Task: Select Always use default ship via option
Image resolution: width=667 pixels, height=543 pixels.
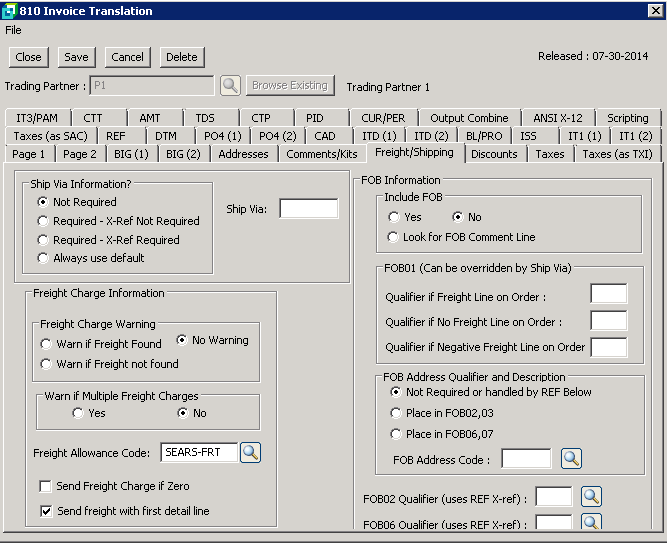Action: [43, 258]
